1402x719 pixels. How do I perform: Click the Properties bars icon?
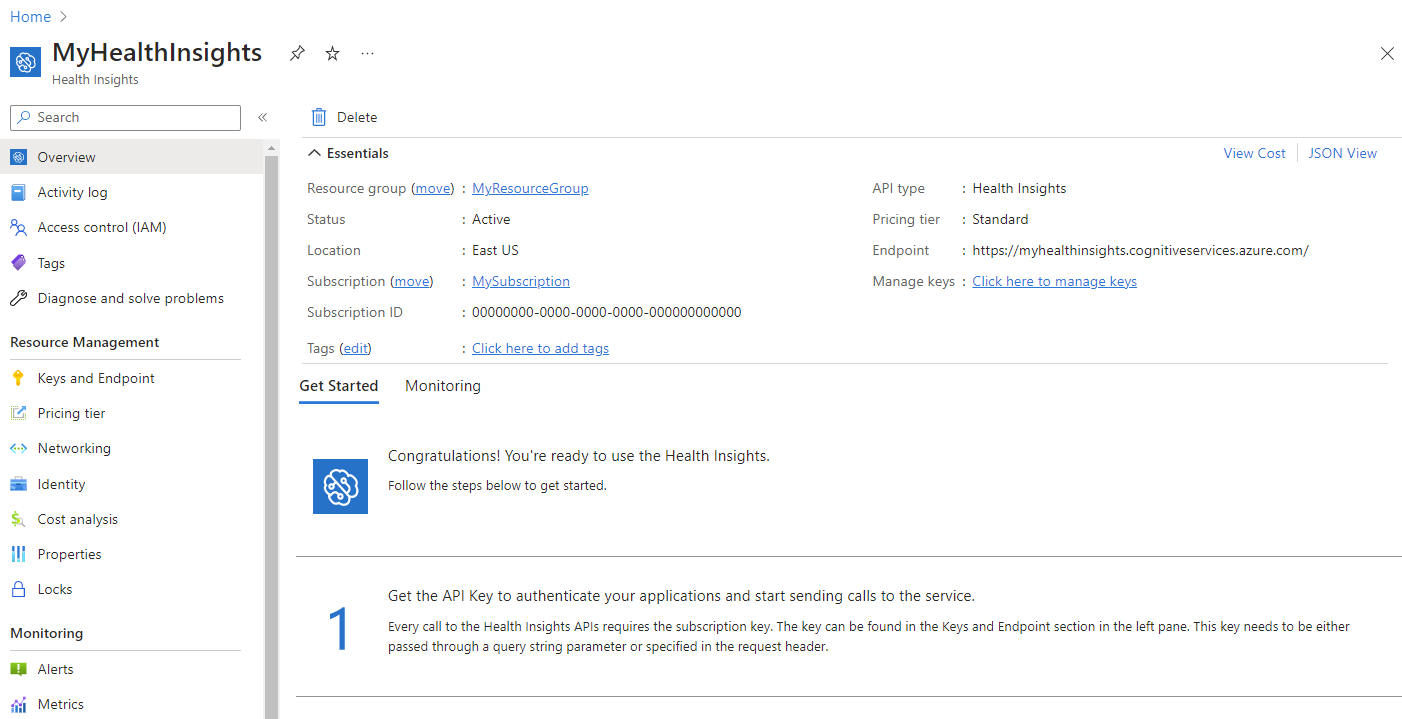[x=18, y=554]
